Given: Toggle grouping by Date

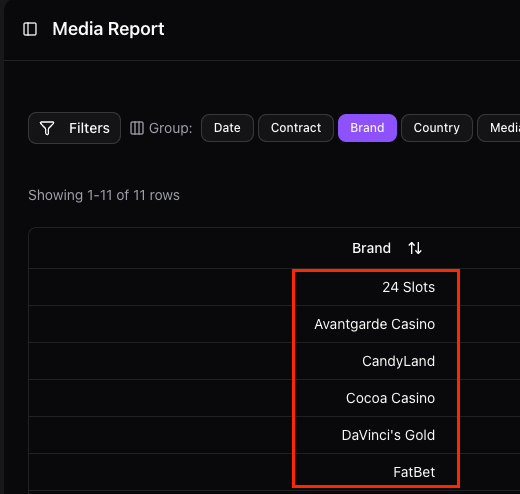Looking at the screenshot, I should click(227, 128).
